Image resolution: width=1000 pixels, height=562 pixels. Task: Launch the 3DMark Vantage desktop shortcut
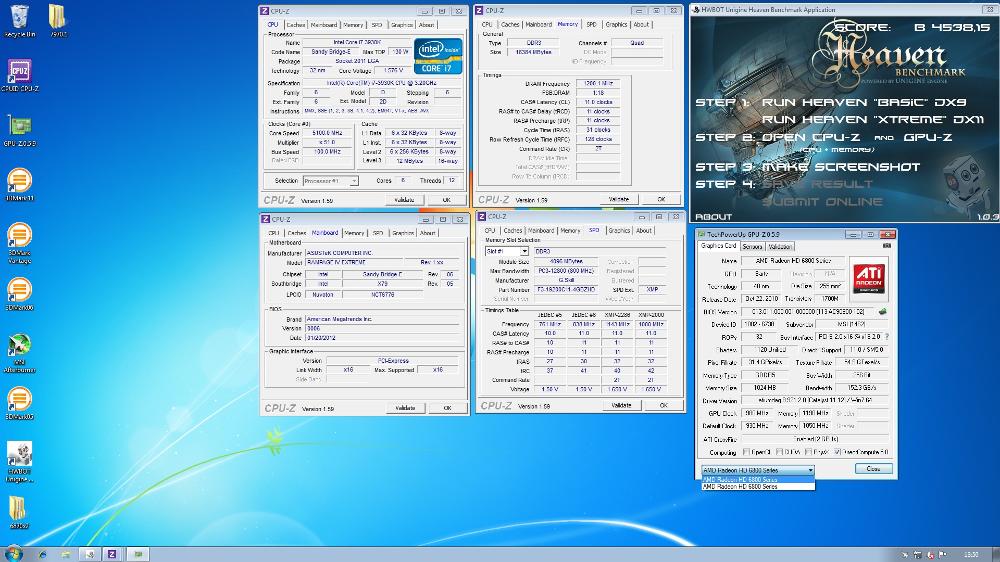coord(19,243)
